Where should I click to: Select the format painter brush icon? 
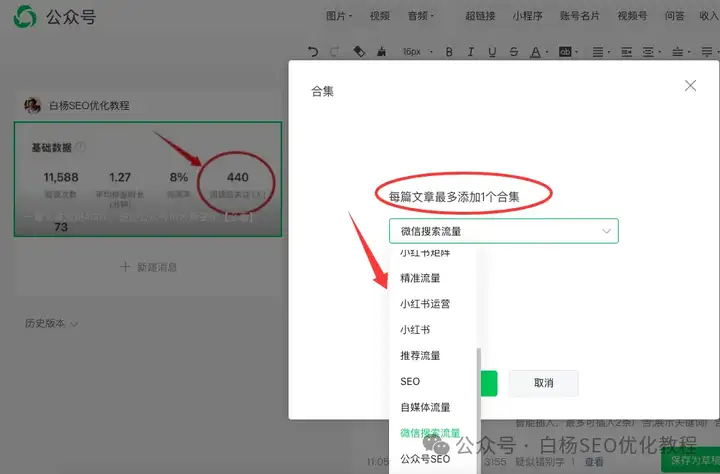click(x=381, y=51)
